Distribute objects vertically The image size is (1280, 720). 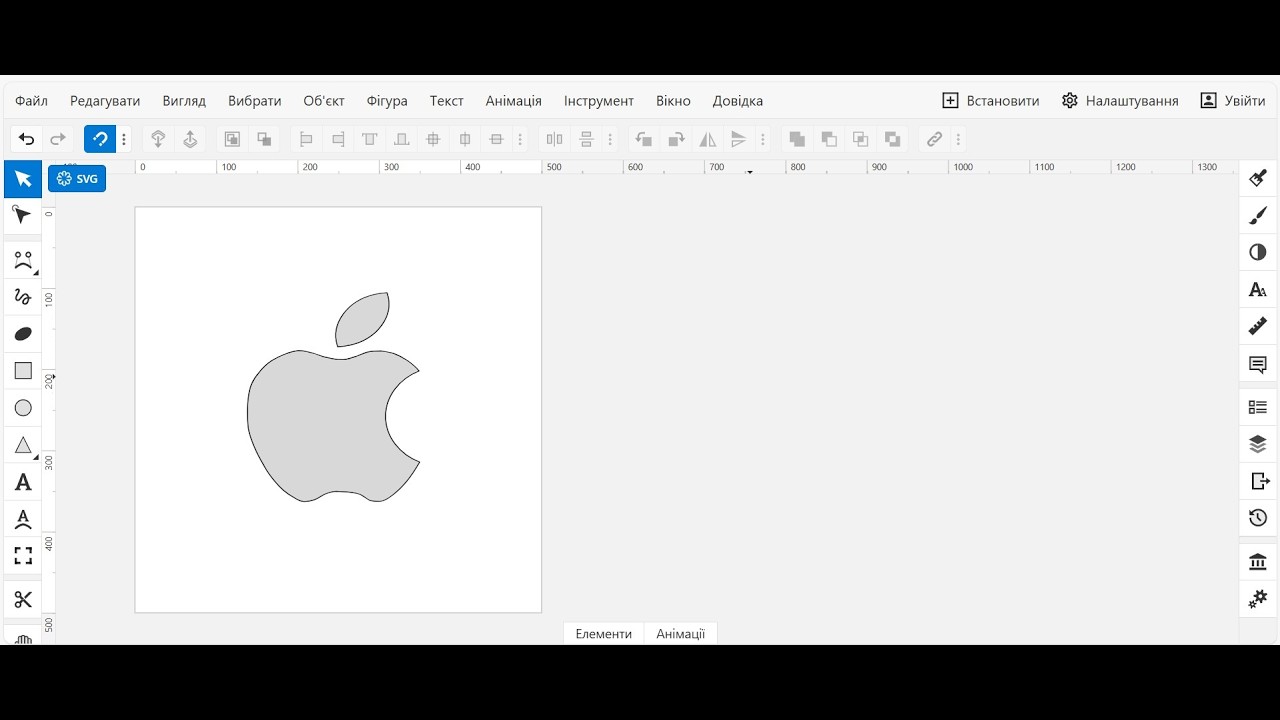click(x=586, y=139)
